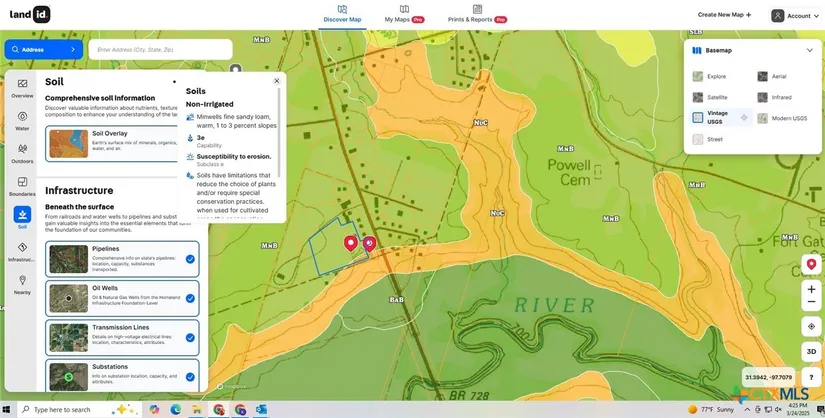Uncheck the Transmission Lines layer

pos(190,337)
